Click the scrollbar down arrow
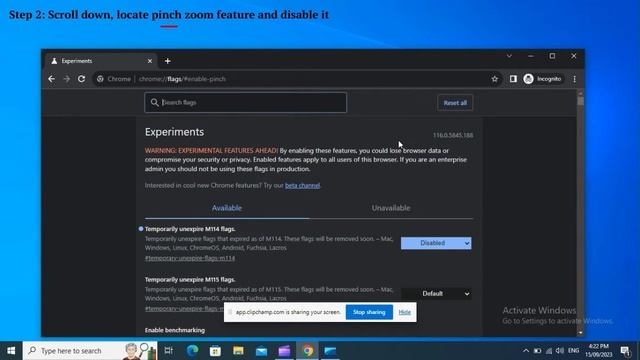 580,333
